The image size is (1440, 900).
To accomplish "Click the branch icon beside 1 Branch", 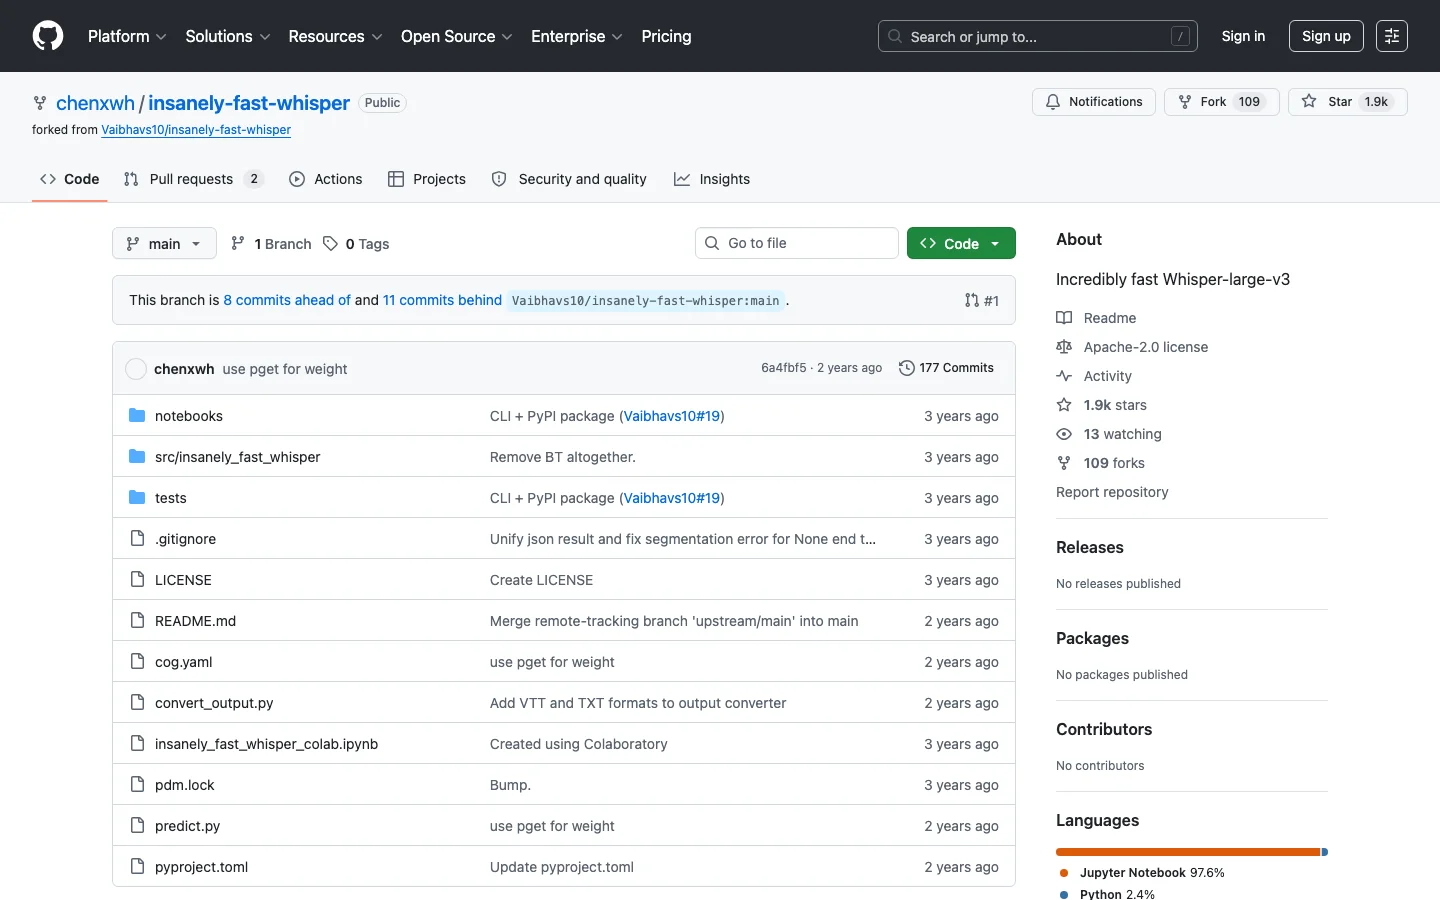I will click(x=238, y=243).
